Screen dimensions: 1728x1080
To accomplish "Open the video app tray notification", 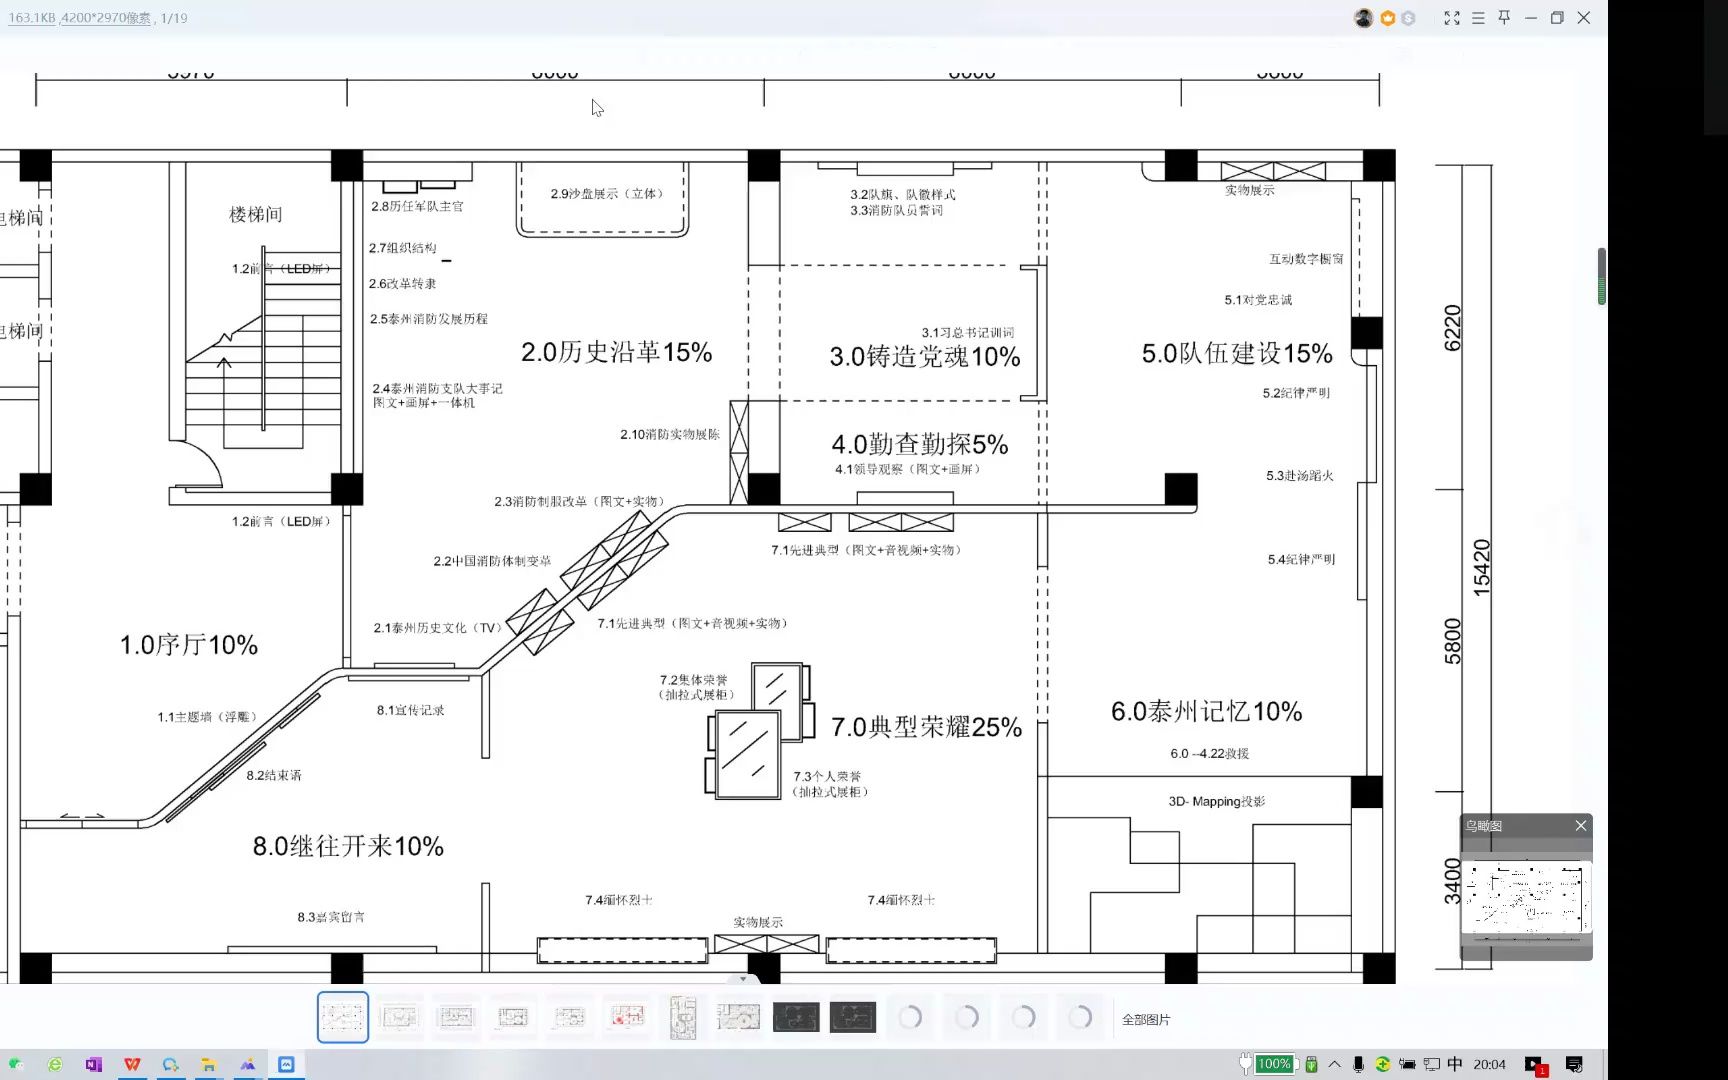I will coord(1536,1065).
